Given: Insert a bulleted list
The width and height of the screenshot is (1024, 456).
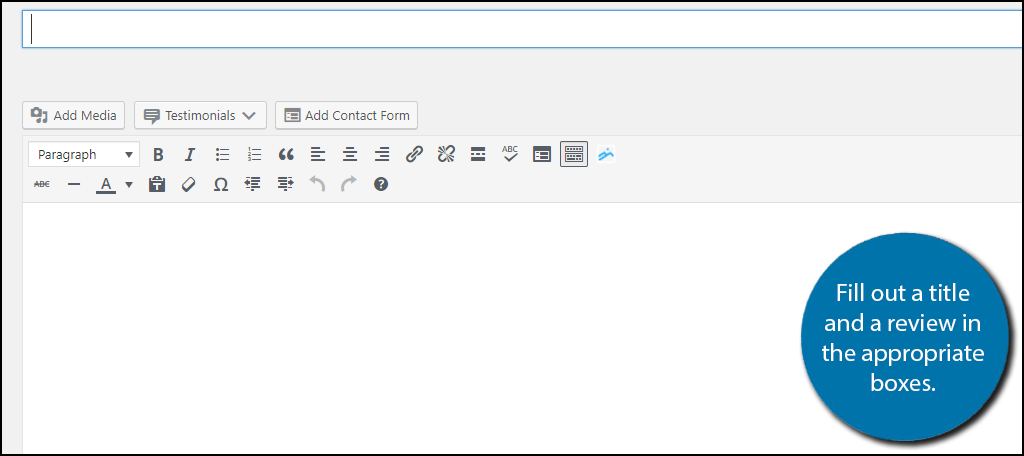Looking at the screenshot, I should 223,155.
